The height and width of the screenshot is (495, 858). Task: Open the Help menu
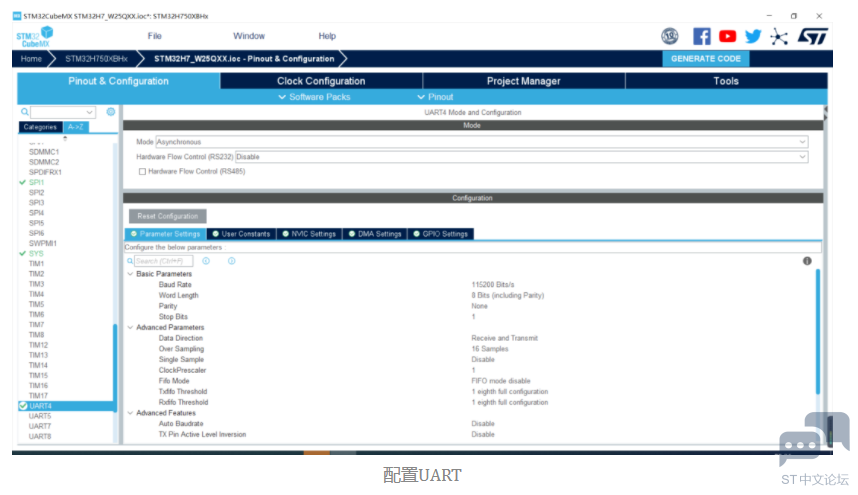[327, 36]
